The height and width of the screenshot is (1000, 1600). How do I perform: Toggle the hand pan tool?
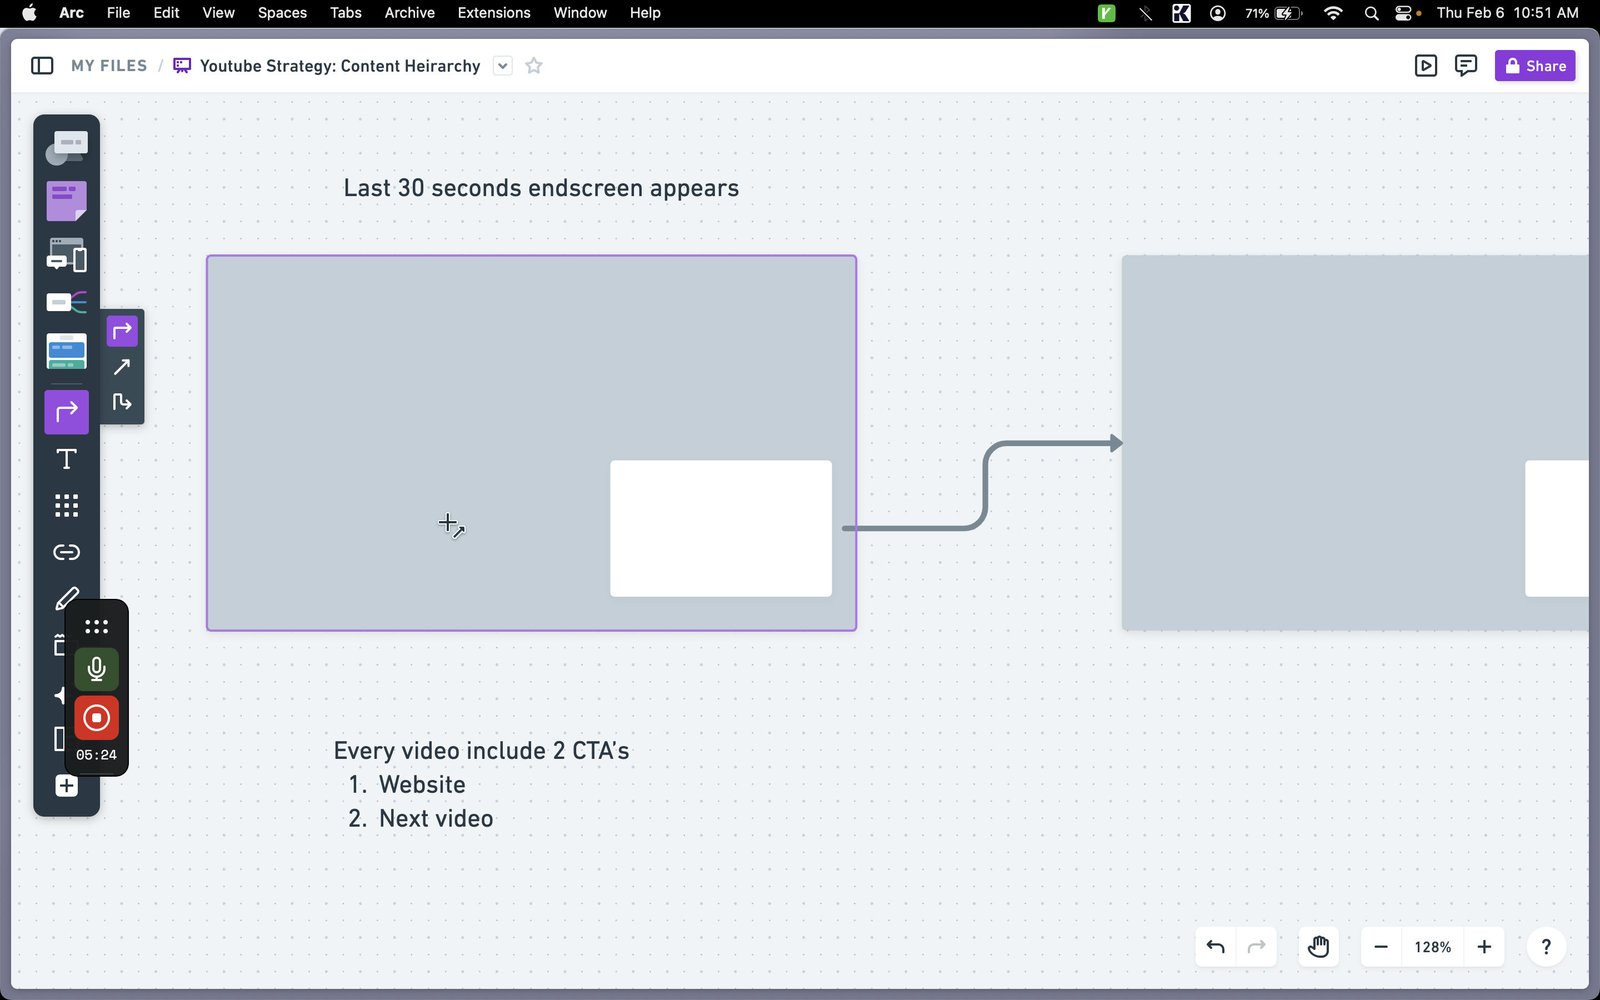tap(1319, 947)
